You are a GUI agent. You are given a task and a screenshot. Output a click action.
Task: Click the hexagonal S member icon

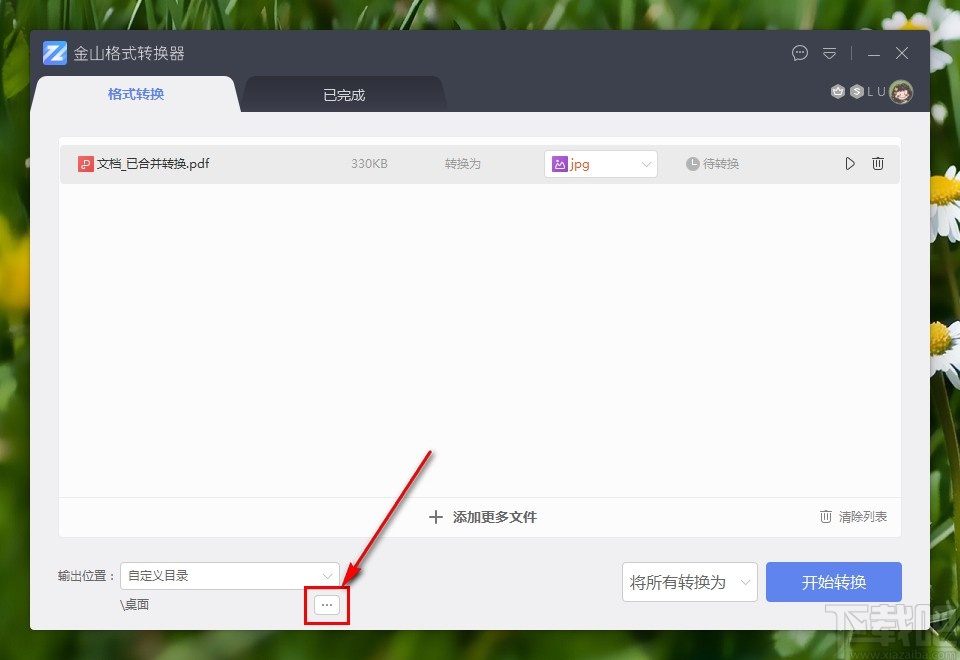(x=858, y=91)
